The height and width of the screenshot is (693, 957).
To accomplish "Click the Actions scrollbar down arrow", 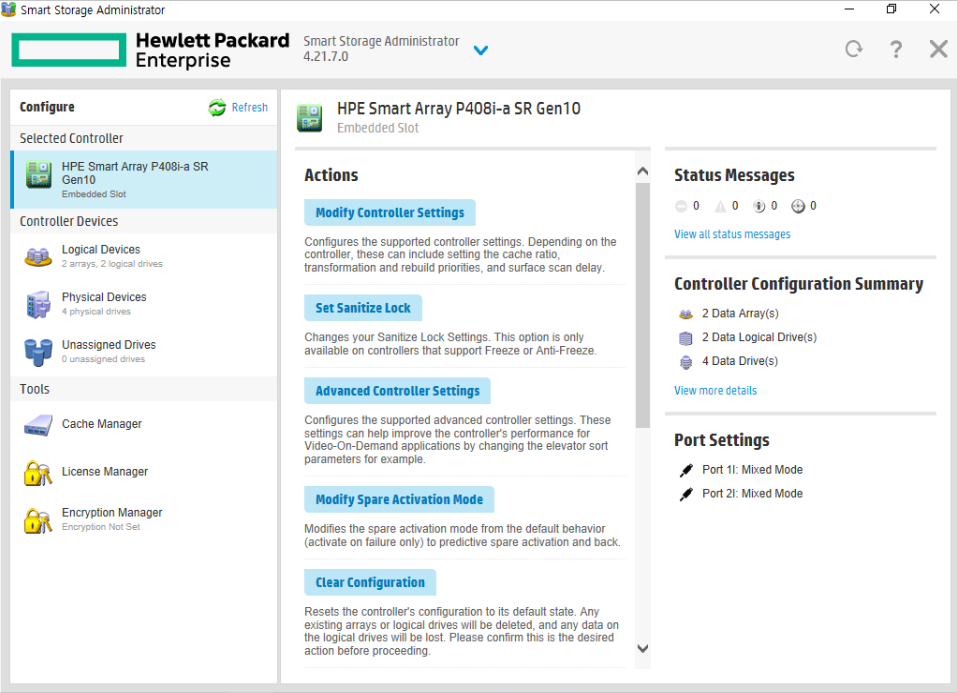I will (x=643, y=648).
